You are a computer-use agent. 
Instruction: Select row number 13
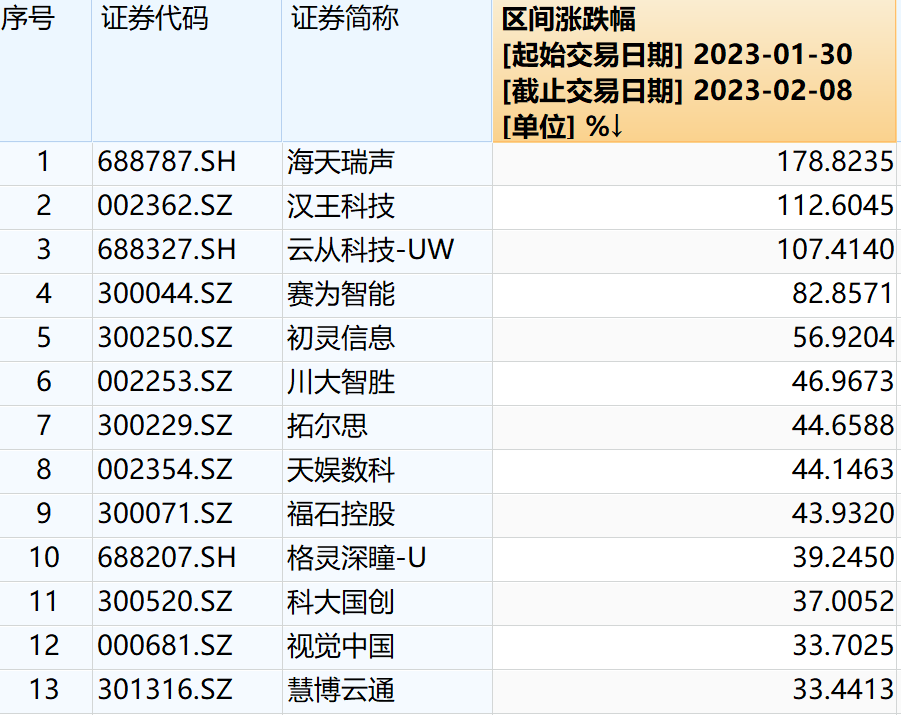coord(44,690)
